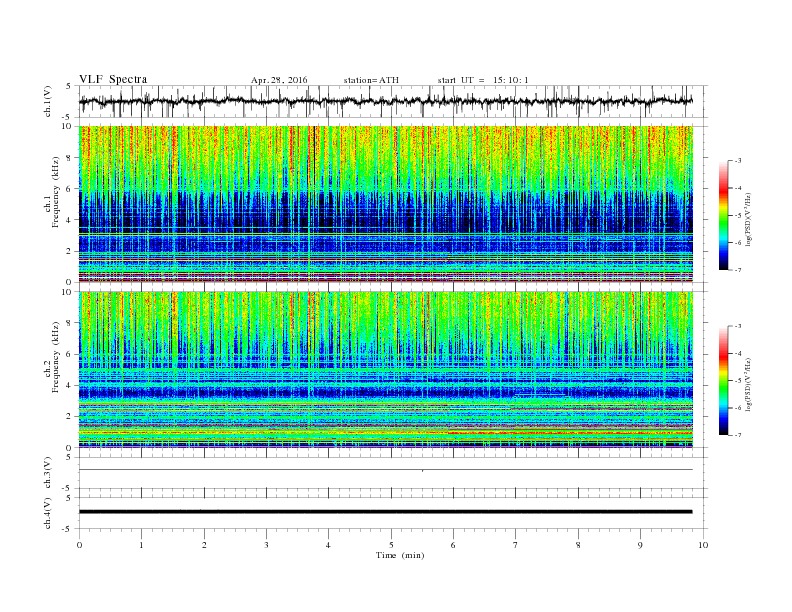Click the '-7' label on lower colorbar
Viewport: 792px width, 612px height.
737,435
